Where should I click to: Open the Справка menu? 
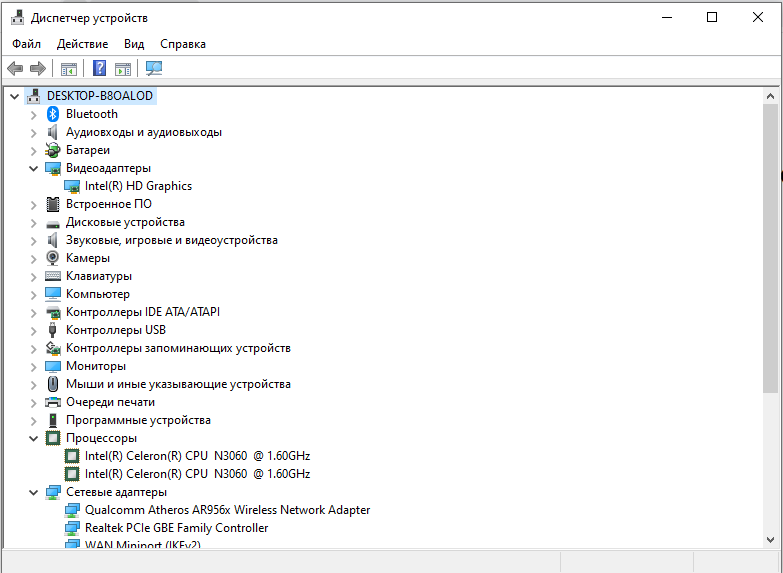(x=183, y=44)
